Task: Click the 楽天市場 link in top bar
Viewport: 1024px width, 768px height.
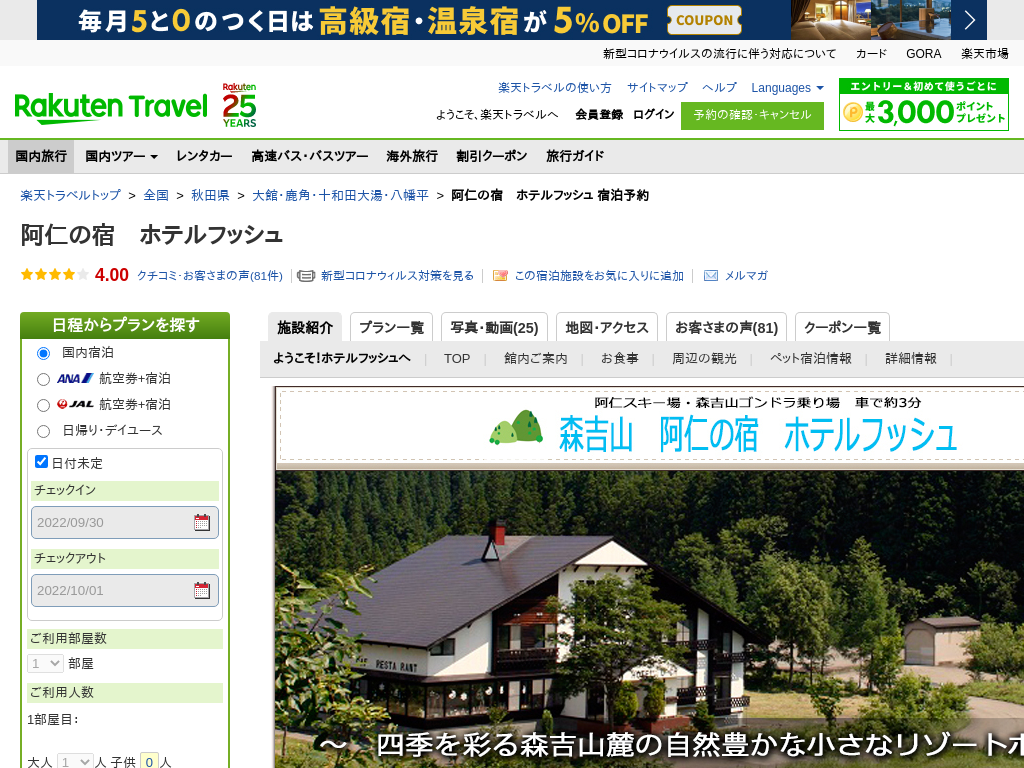Action: coord(984,54)
